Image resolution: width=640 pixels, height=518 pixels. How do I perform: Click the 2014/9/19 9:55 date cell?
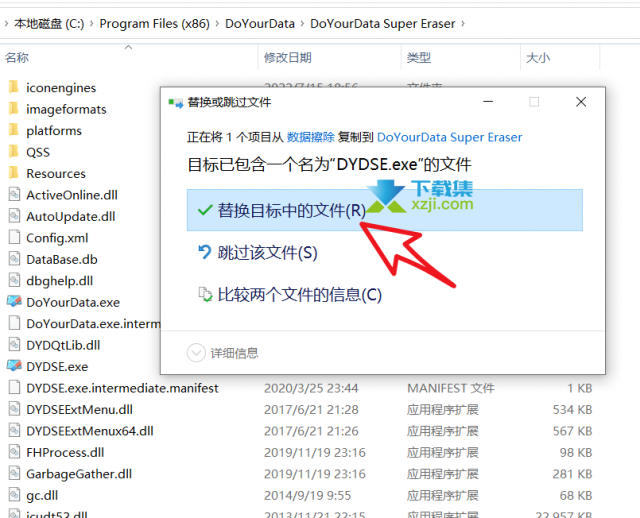307,495
